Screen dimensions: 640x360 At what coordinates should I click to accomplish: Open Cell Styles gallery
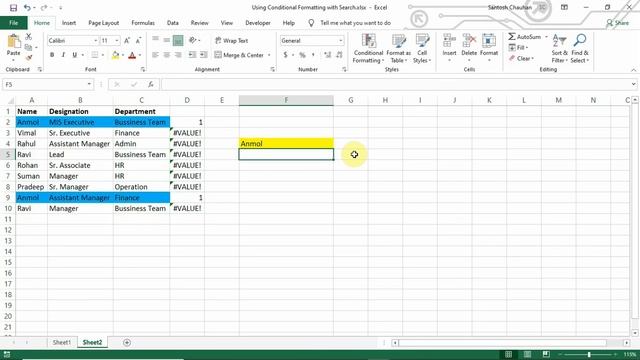pyautogui.click(x=422, y=49)
